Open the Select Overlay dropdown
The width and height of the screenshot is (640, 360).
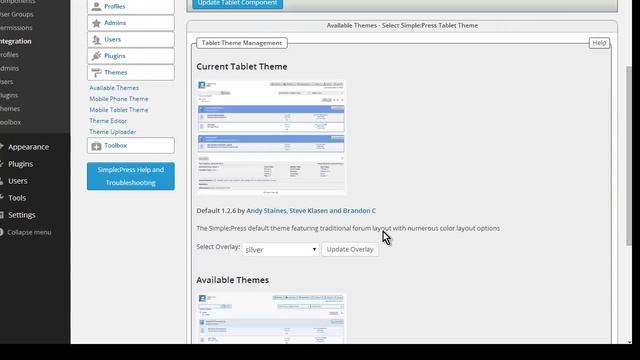pyautogui.click(x=280, y=249)
